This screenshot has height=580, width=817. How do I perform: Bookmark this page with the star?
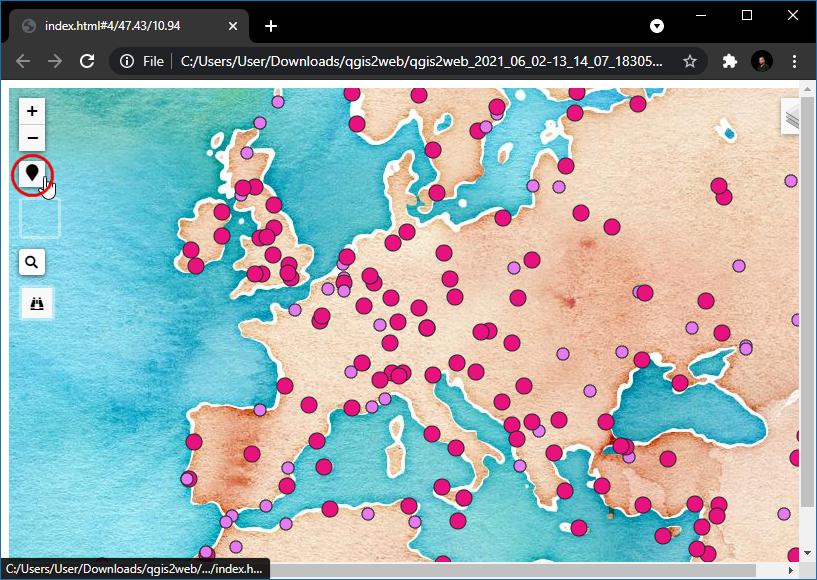690,61
